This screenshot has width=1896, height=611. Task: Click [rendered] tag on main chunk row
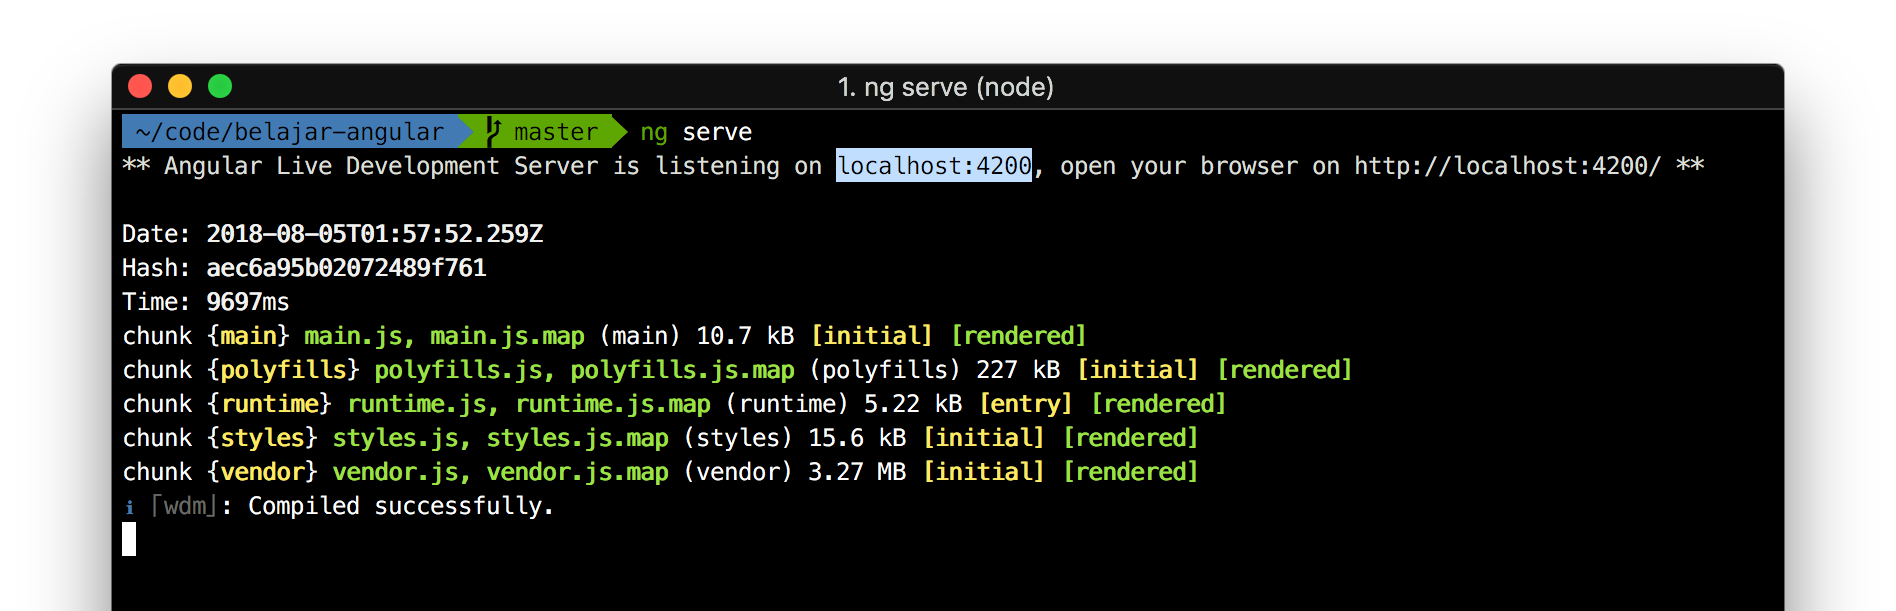[x=1018, y=336]
